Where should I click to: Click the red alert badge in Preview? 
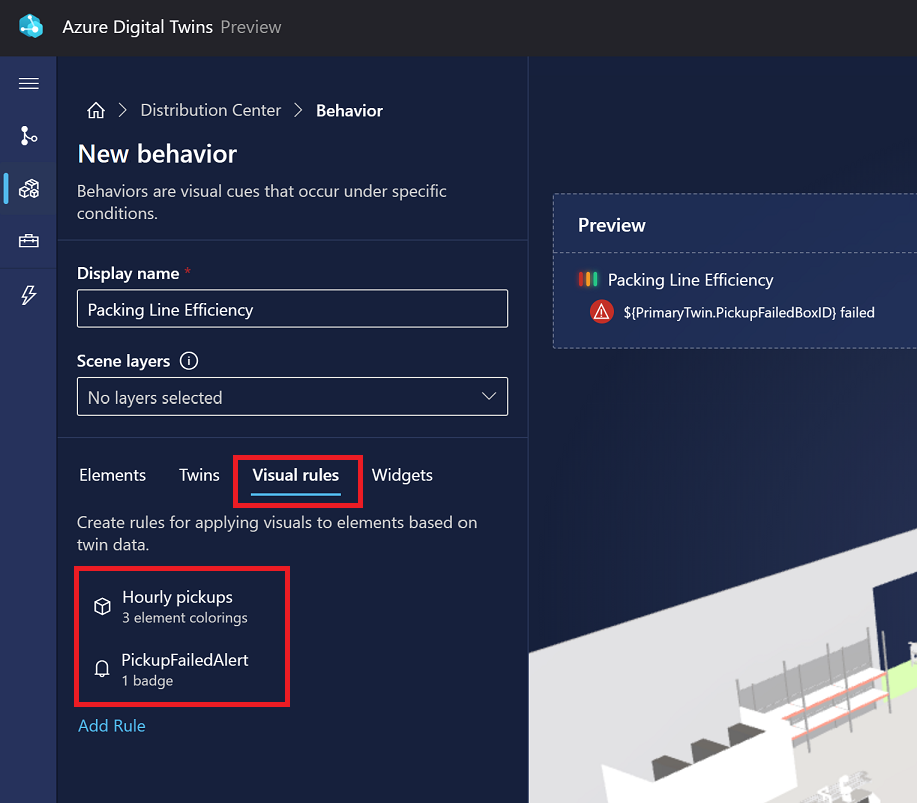(x=601, y=311)
